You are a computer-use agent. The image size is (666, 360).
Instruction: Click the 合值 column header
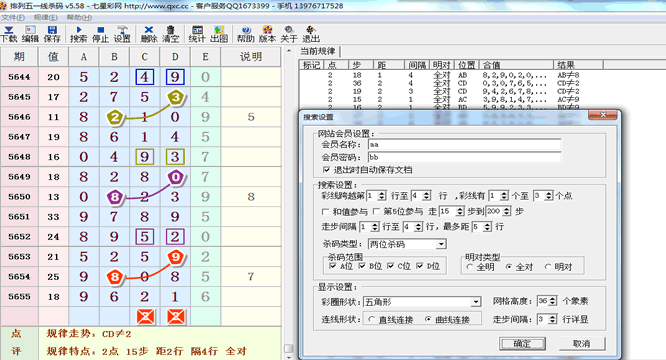pos(516,65)
